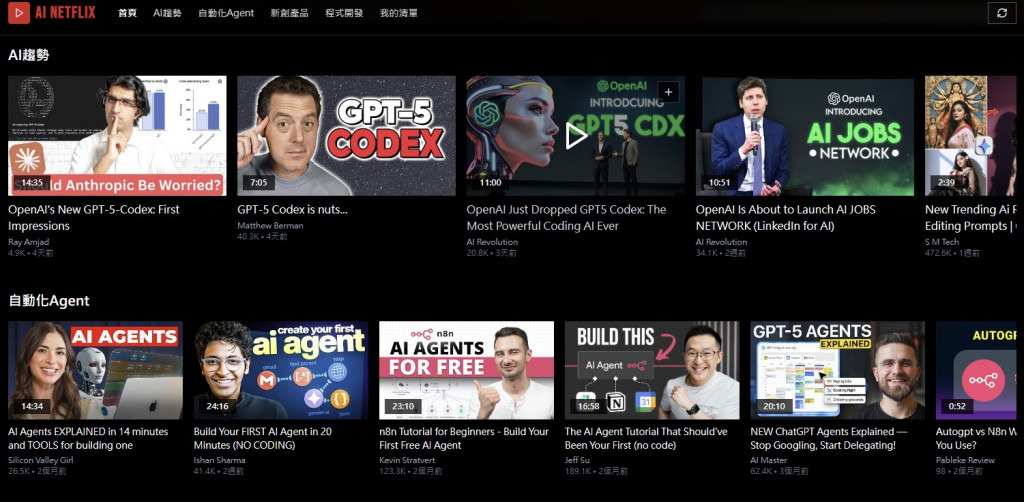
Task: Click title 'OpenAI Is About to Launch AI JOBS NETWORK'
Action: click(x=786, y=217)
